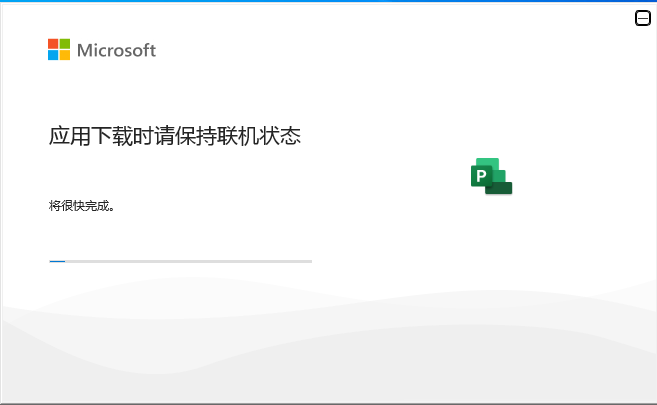The width and height of the screenshot is (657, 405).
Task: Click the words 应用下载 at heading start
Action: 91,136
